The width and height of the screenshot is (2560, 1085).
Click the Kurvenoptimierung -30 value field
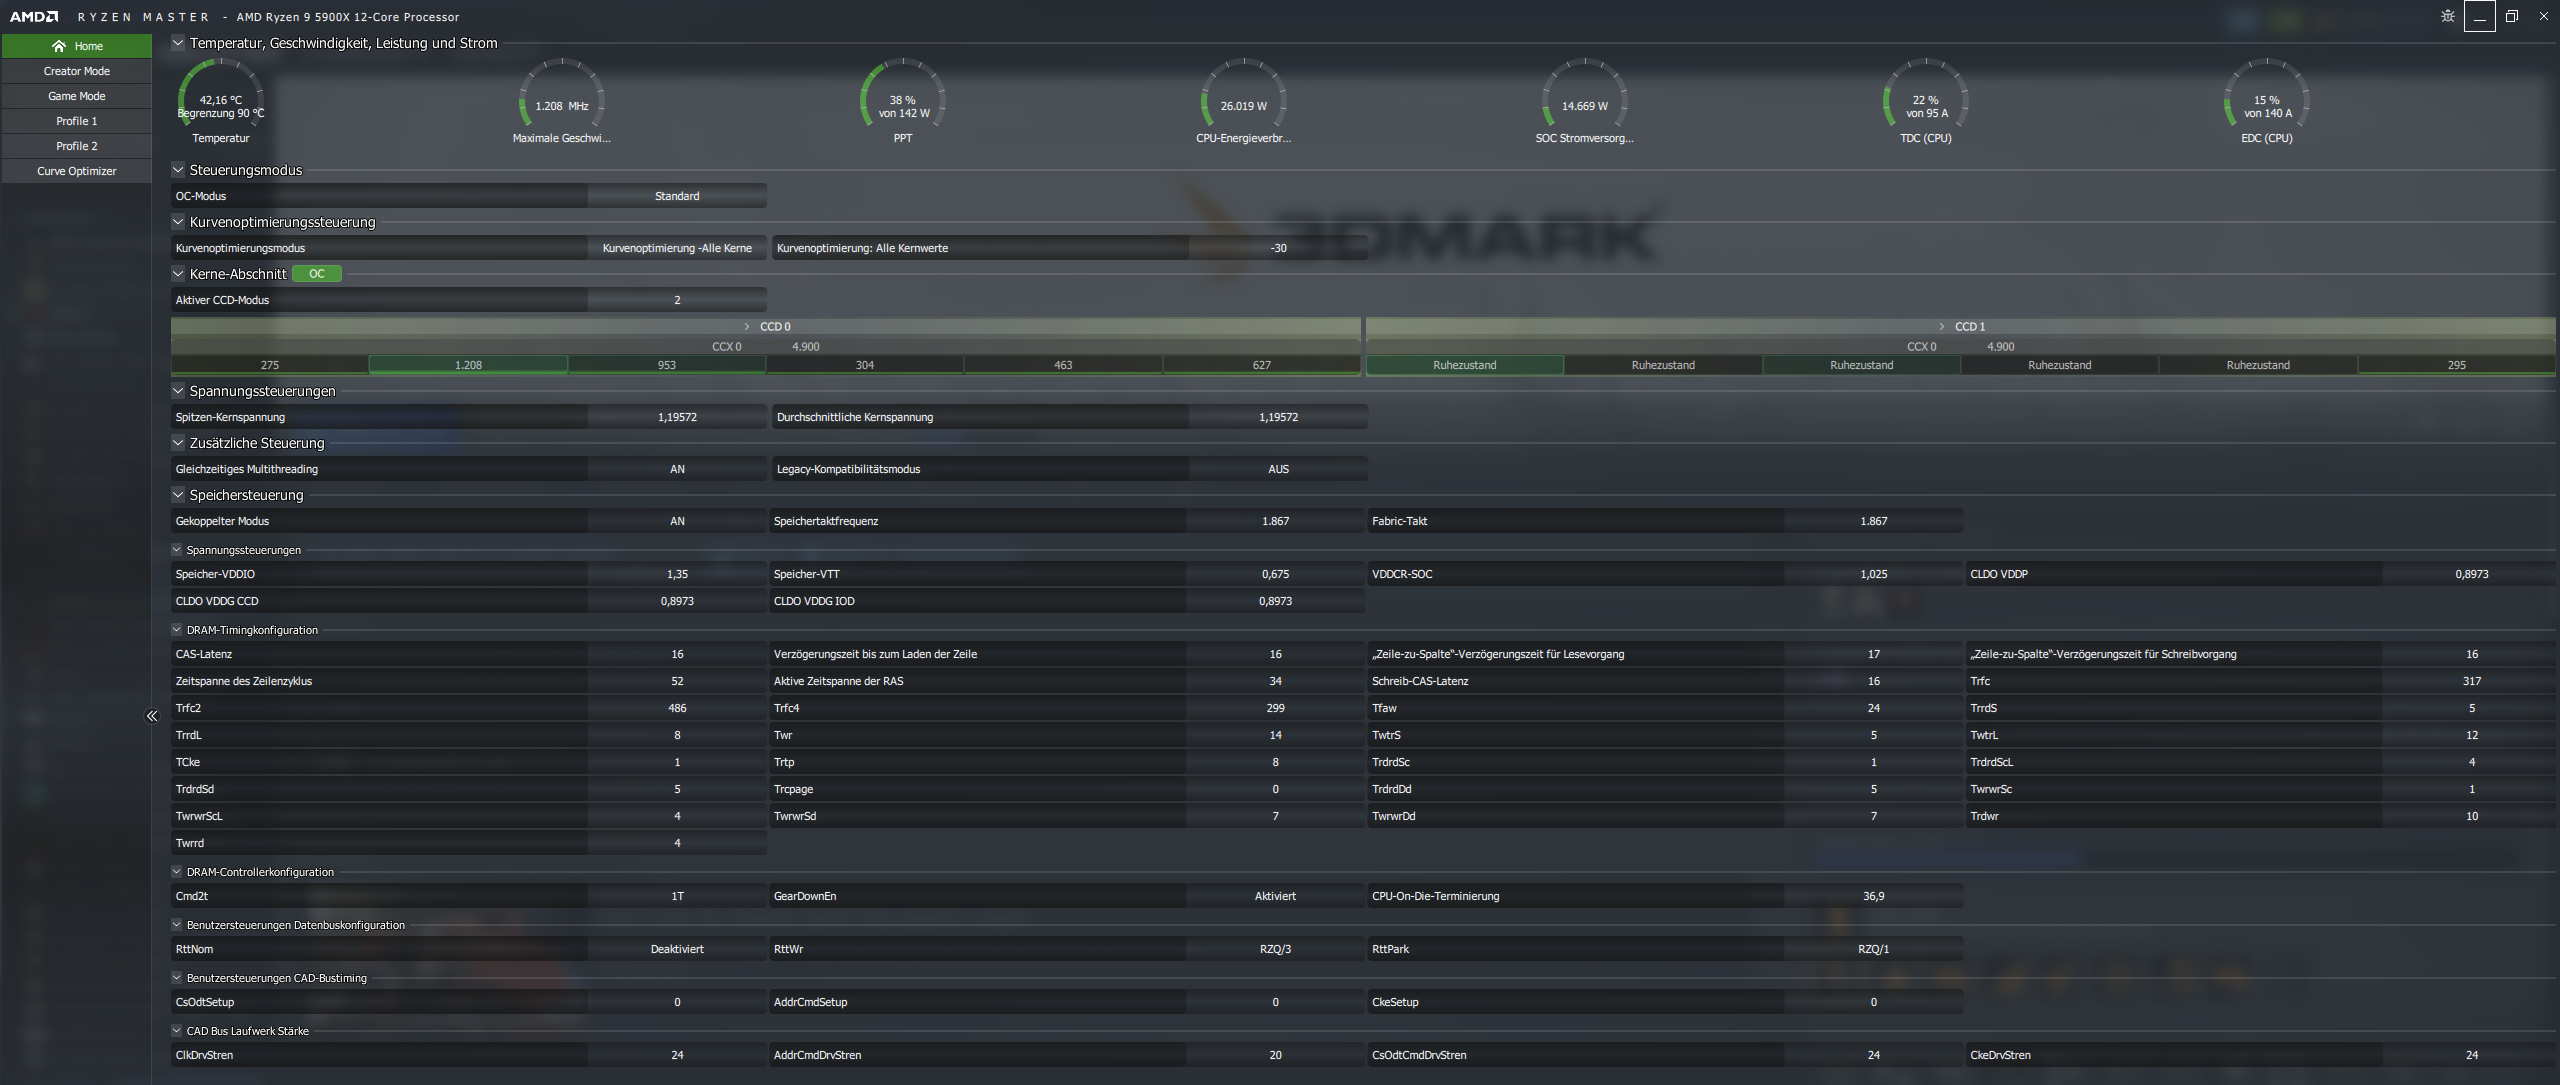click(1278, 248)
